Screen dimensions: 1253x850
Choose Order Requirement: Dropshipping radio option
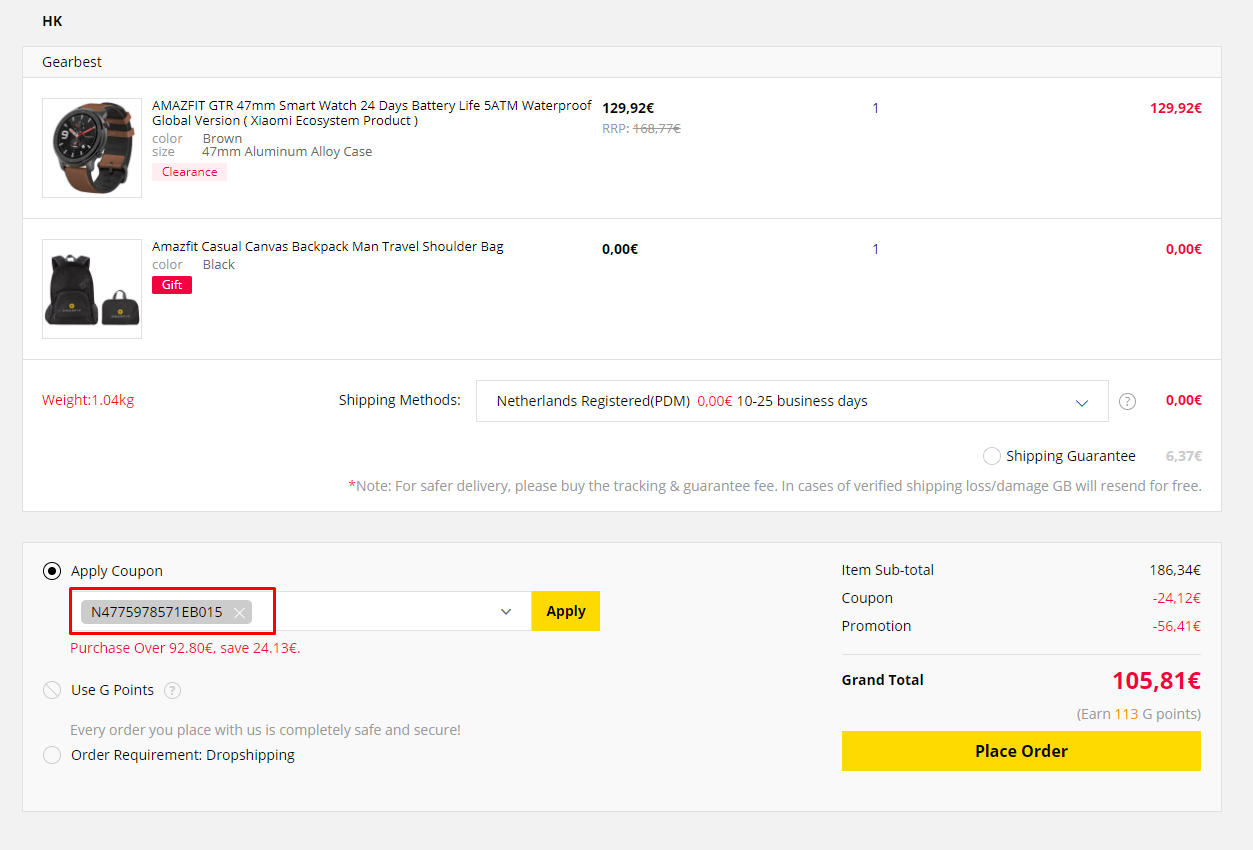coord(52,755)
